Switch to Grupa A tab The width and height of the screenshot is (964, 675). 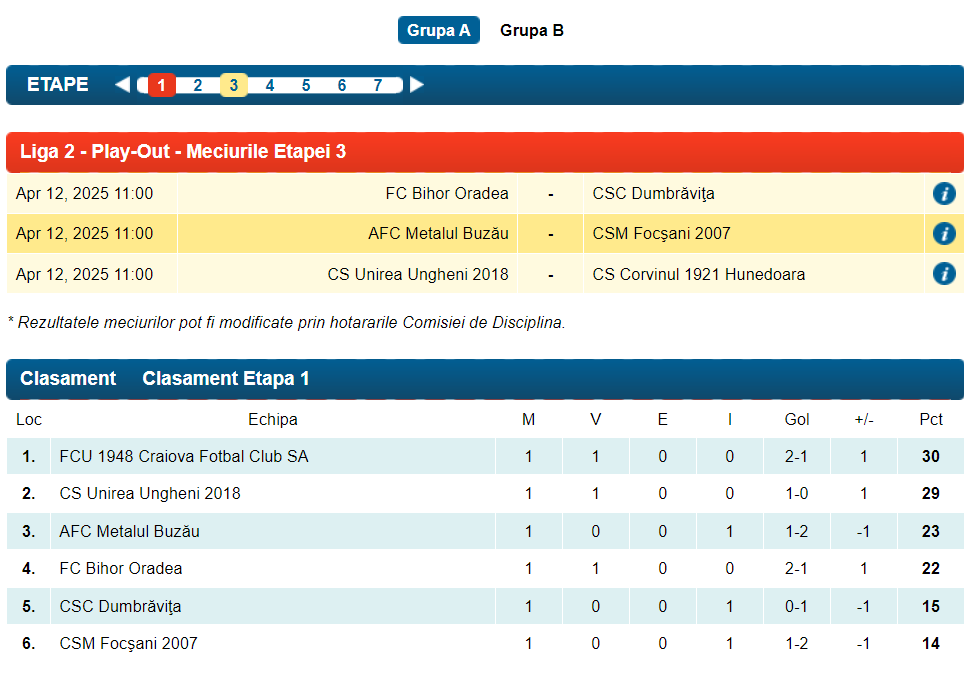pos(438,30)
